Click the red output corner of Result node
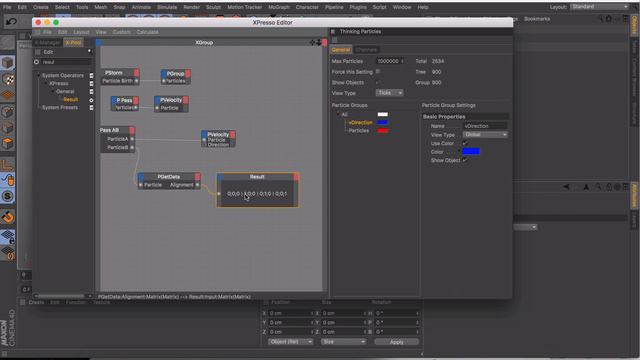 coord(296,177)
